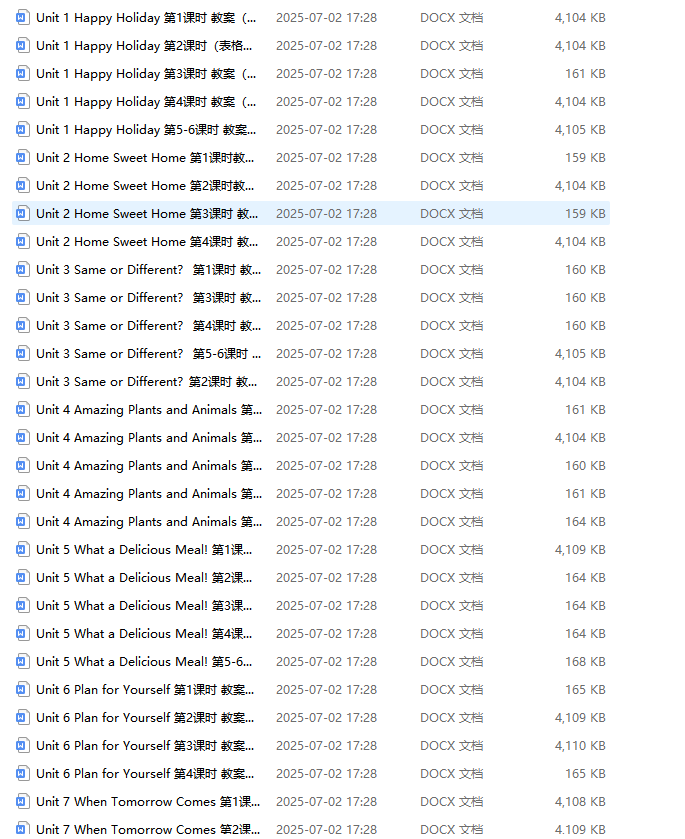
Task: Click icon for Unit 2 Home Sweet Home 第1课时
Action: pos(22,158)
